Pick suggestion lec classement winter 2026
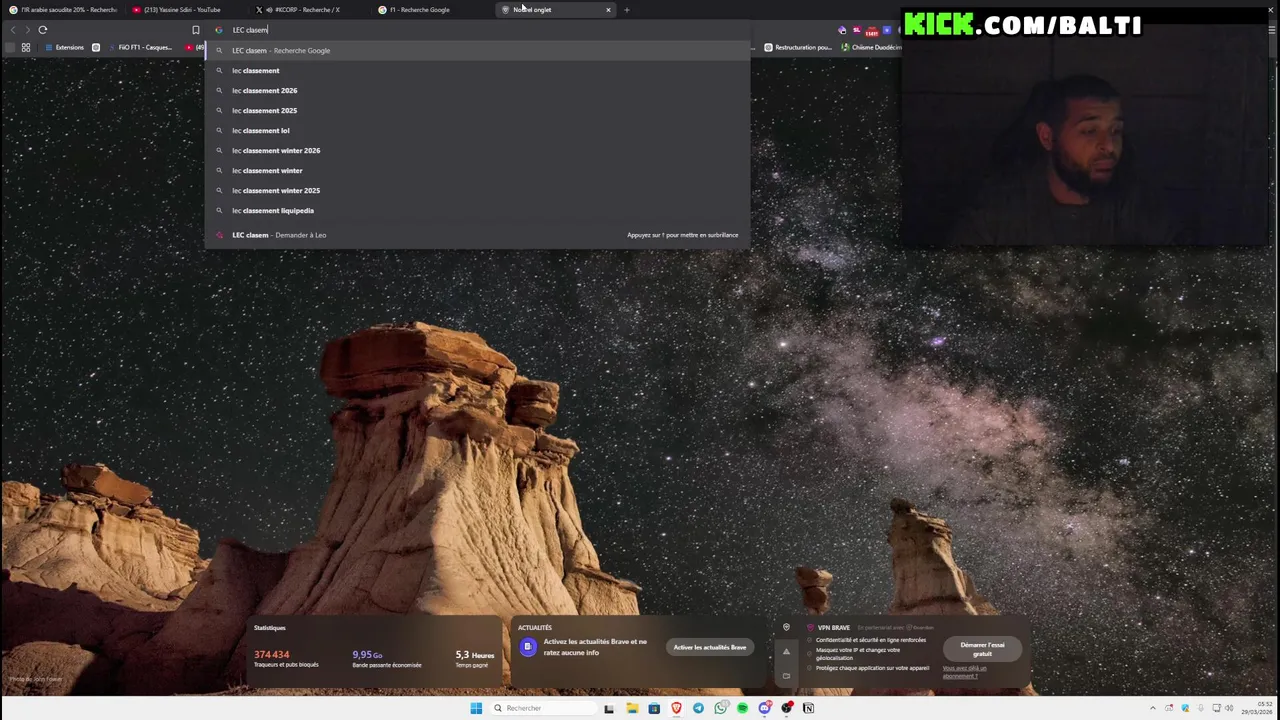 (x=477, y=150)
